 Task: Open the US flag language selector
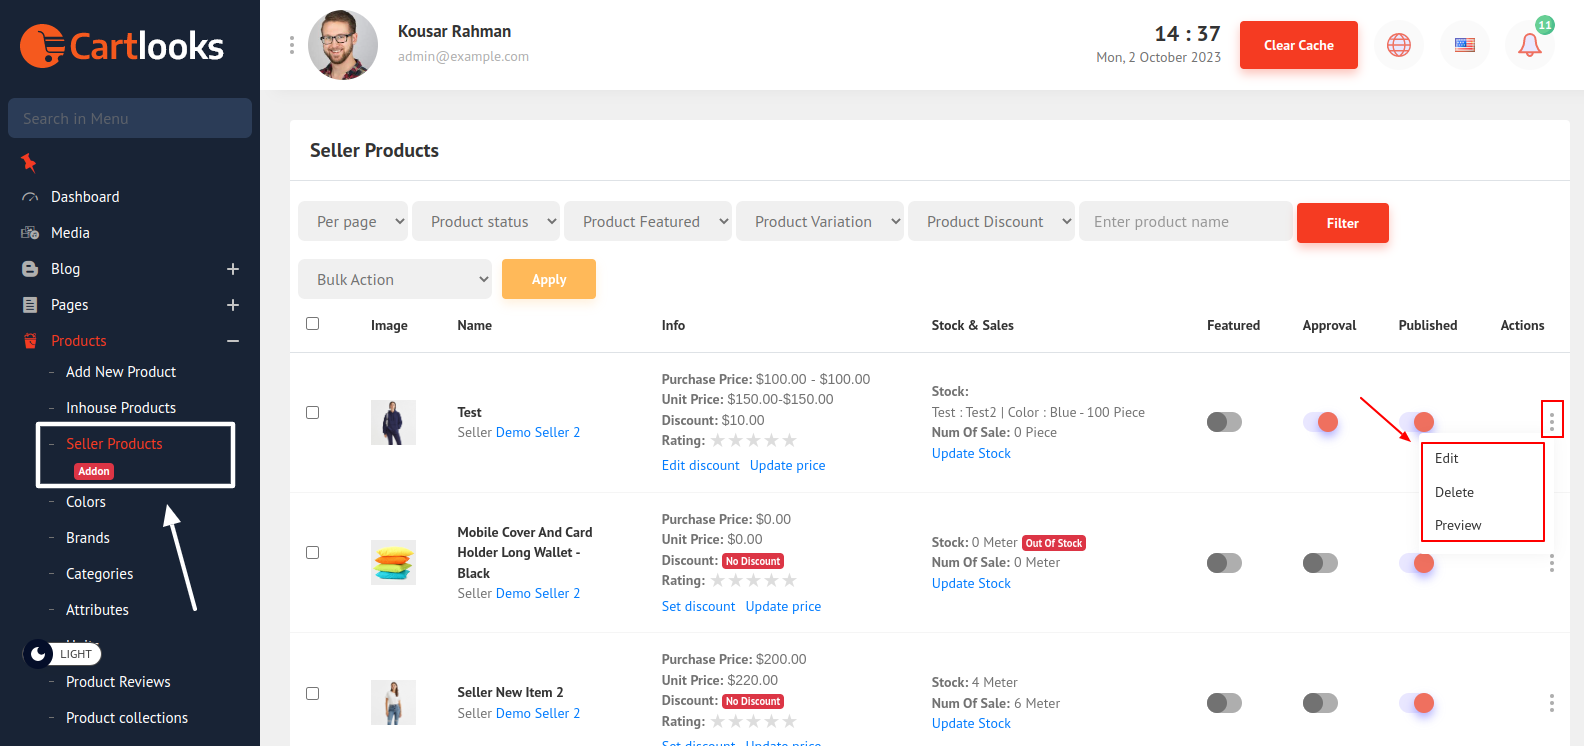point(1464,45)
